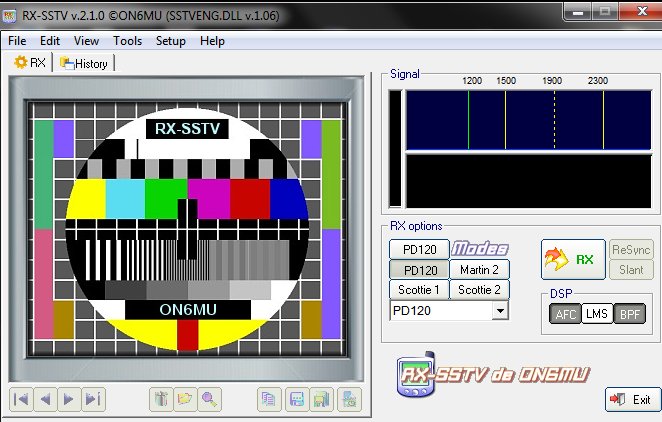This screenshot has width=662, height=422.
Task: Click the Modes label graphic
Action: click(x=480, y=249)
